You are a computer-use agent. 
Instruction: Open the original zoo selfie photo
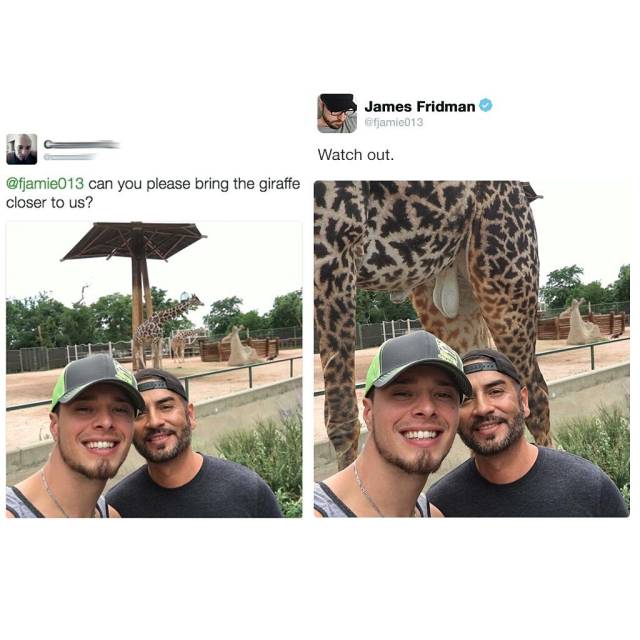pos(154,369)
